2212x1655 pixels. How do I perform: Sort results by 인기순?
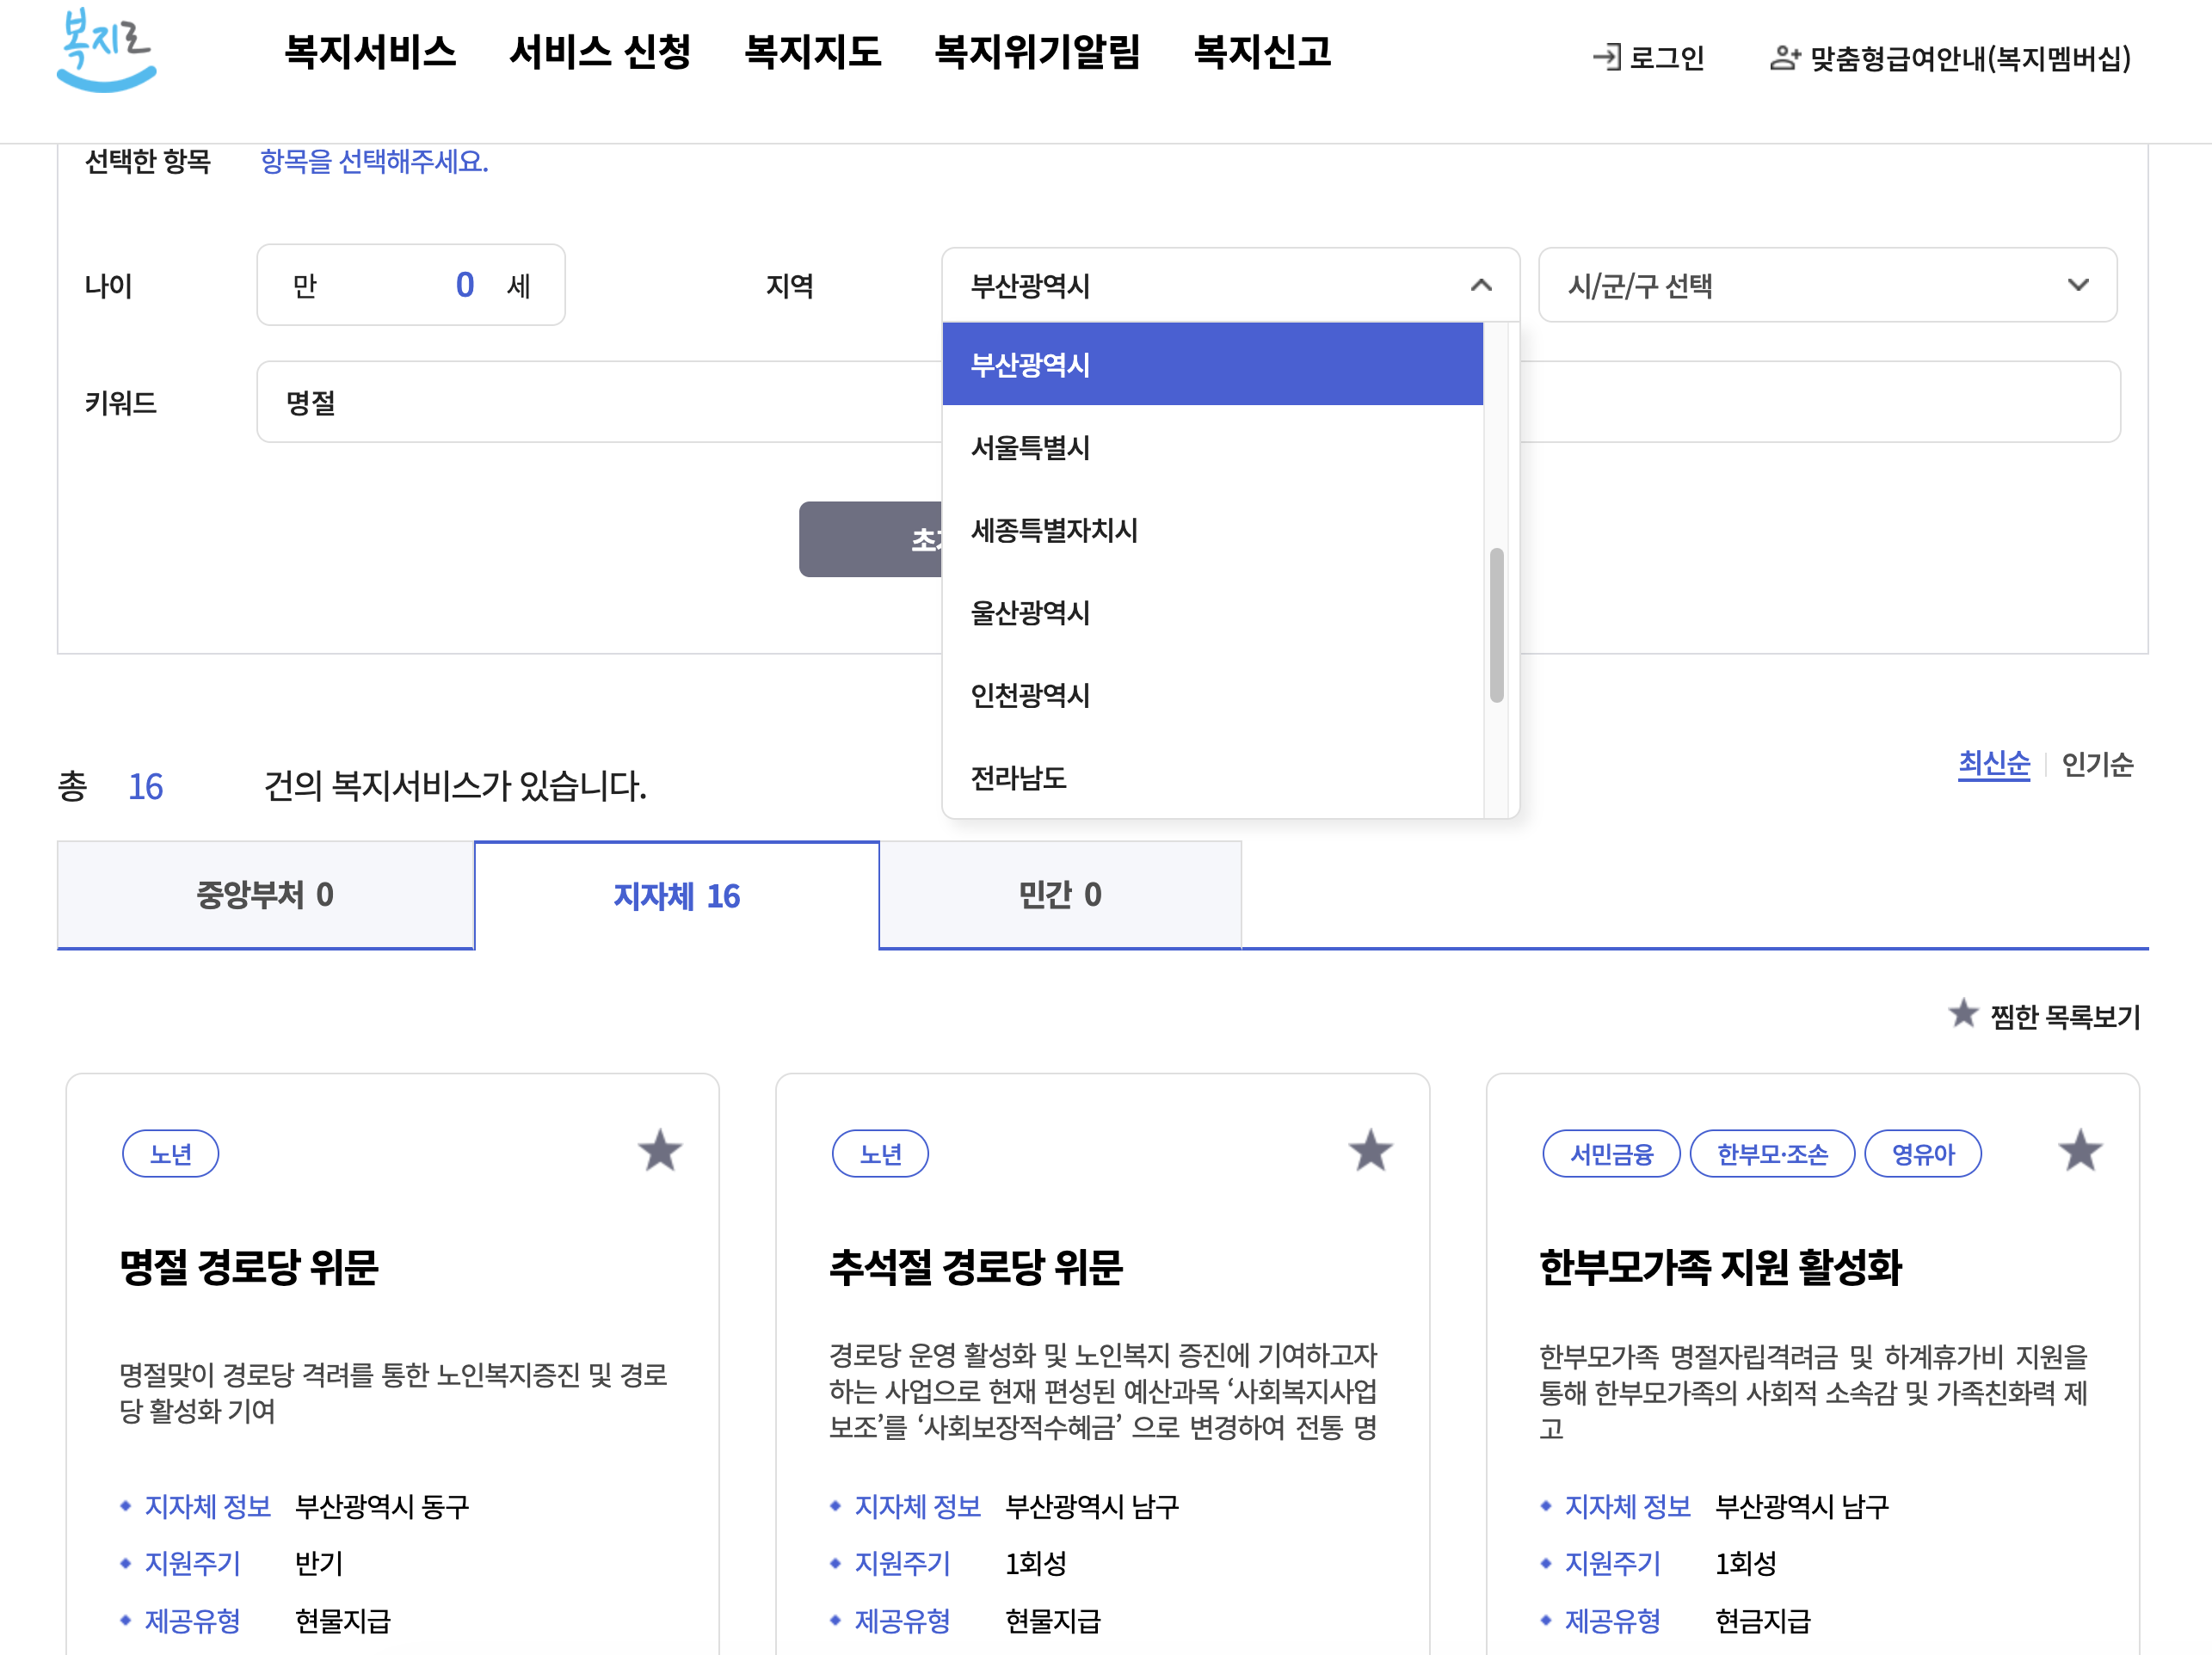[x=2097, y=765]
